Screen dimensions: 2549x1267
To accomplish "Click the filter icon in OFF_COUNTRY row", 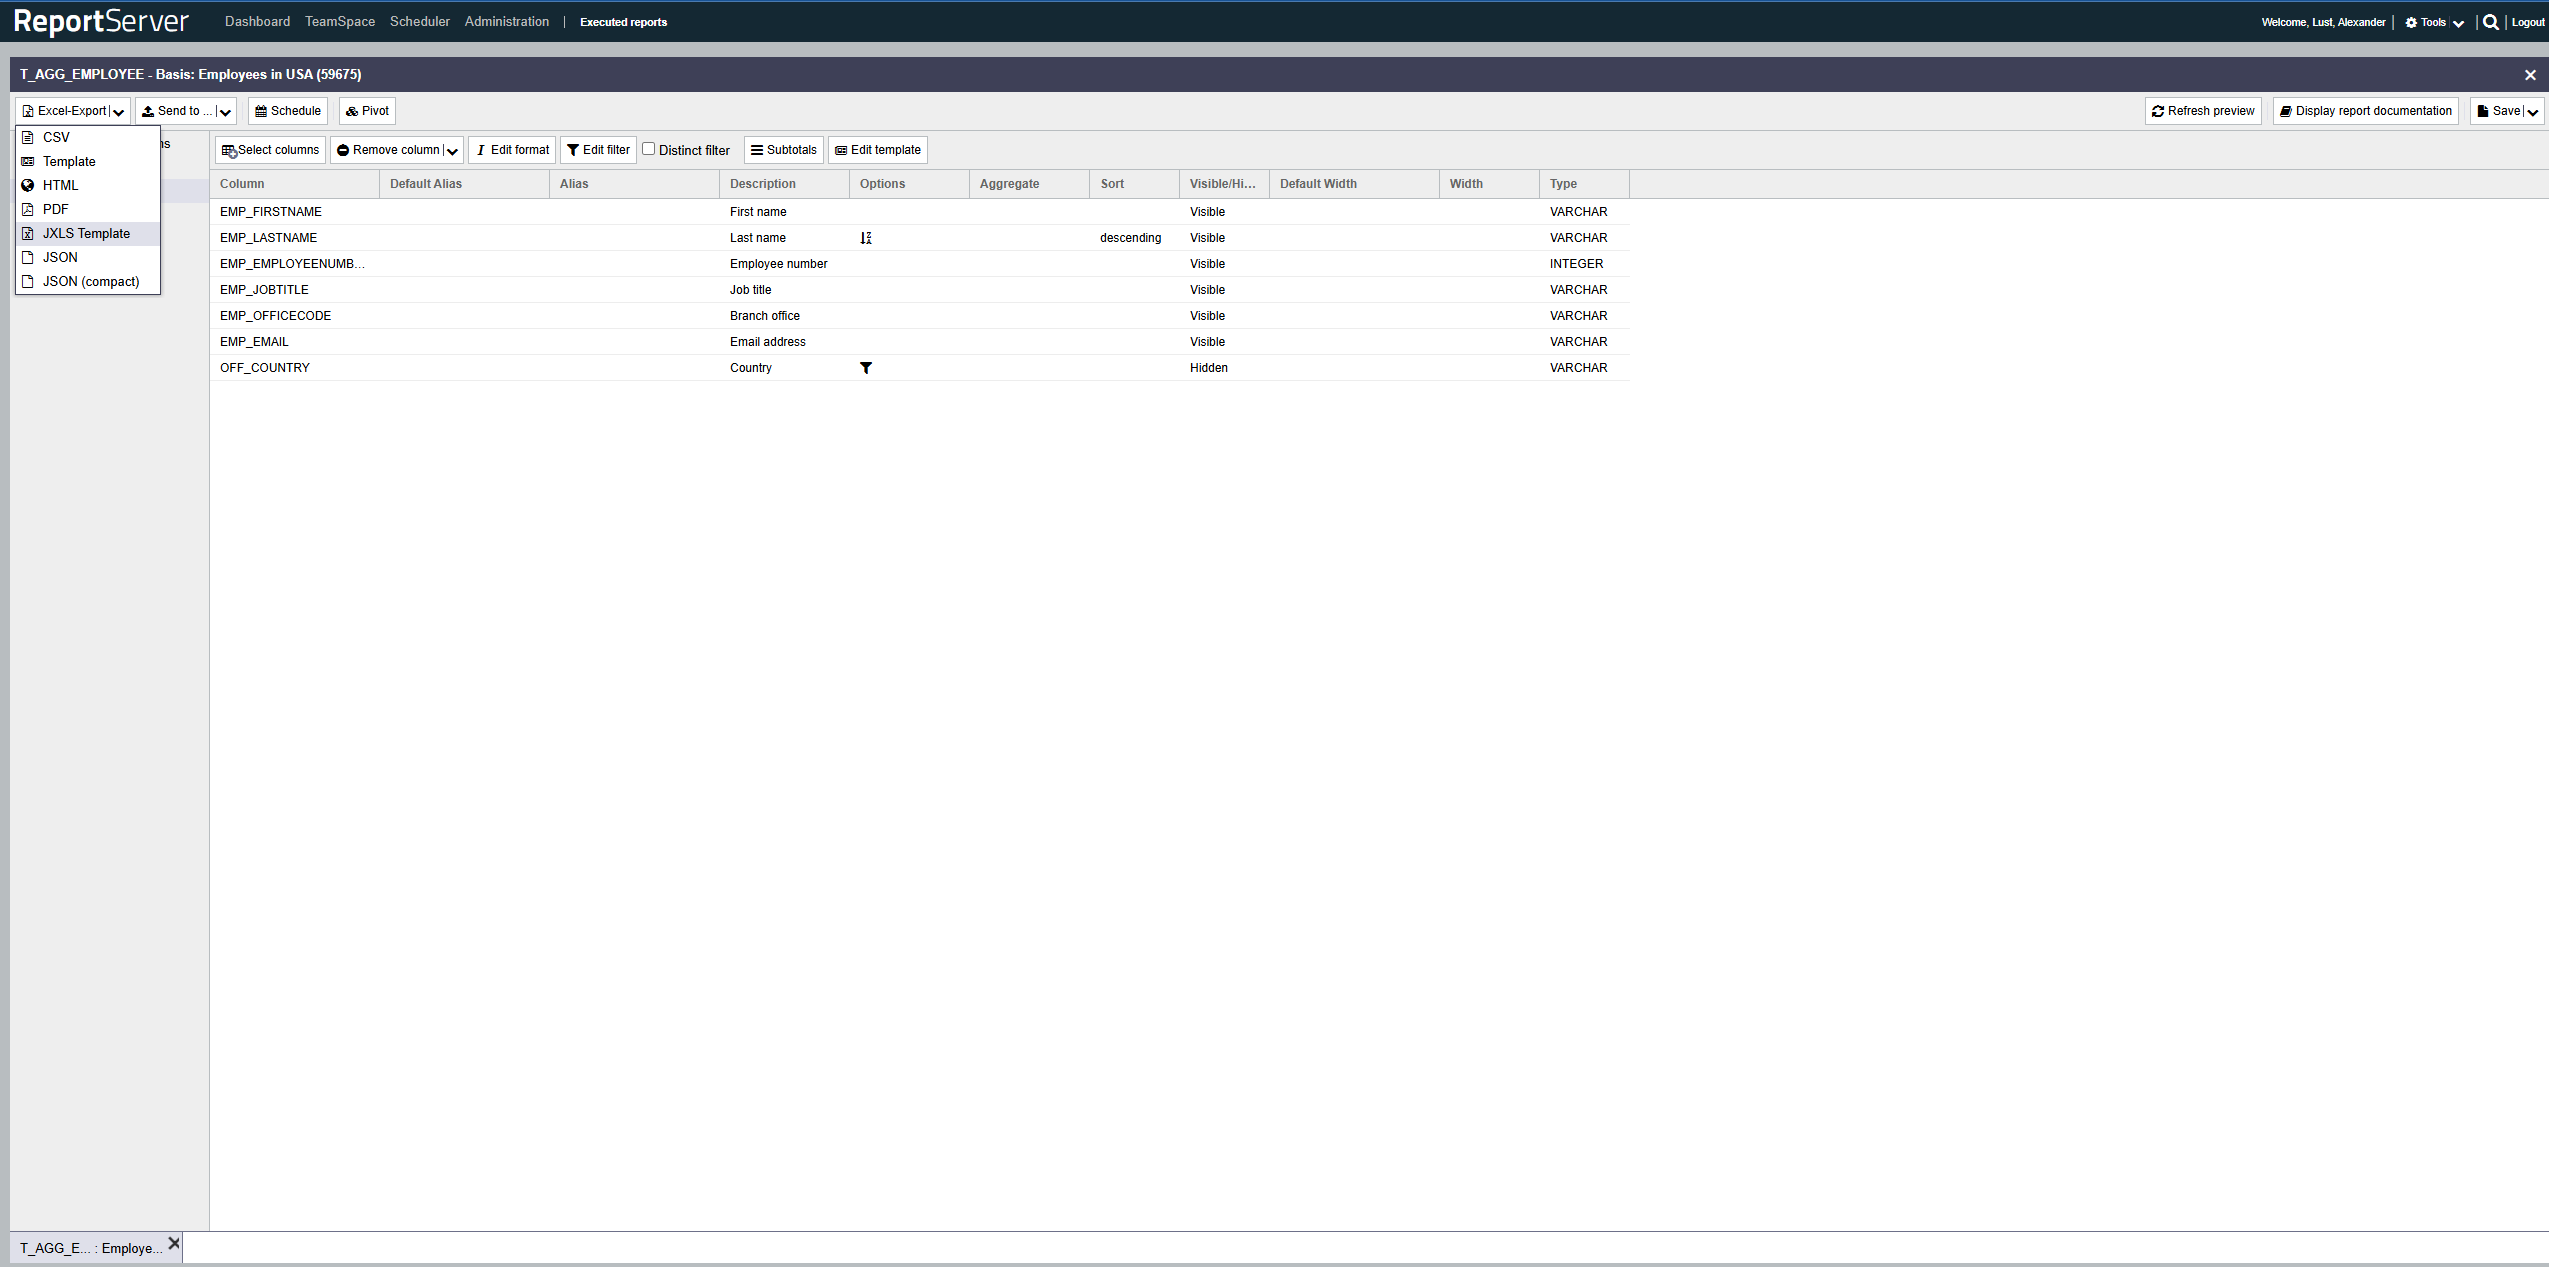I will pos(866,368).
